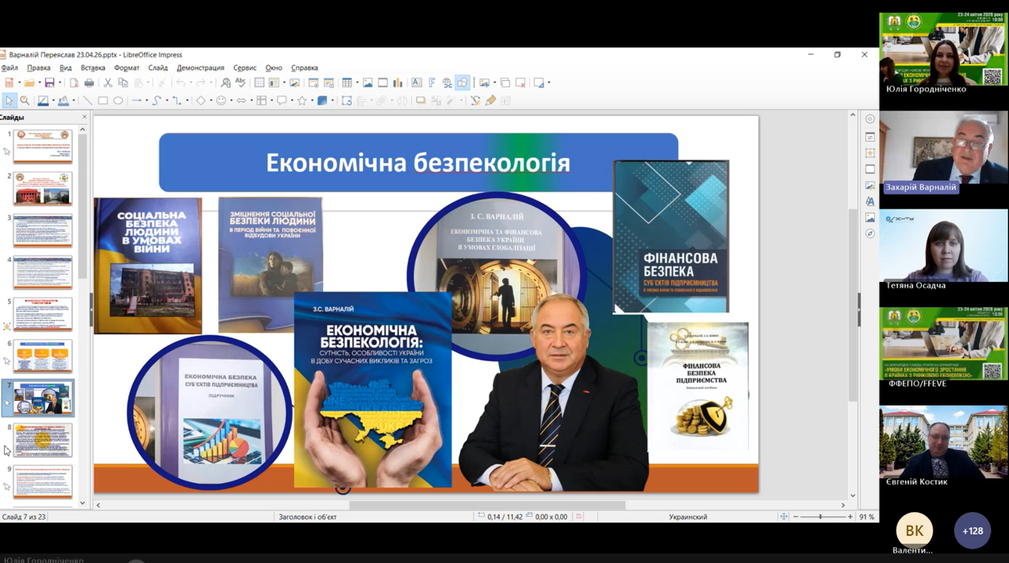Screen dimensions: 1009x563
Task: Insert a table using toolbar icon
Action: tap(346, 83)
